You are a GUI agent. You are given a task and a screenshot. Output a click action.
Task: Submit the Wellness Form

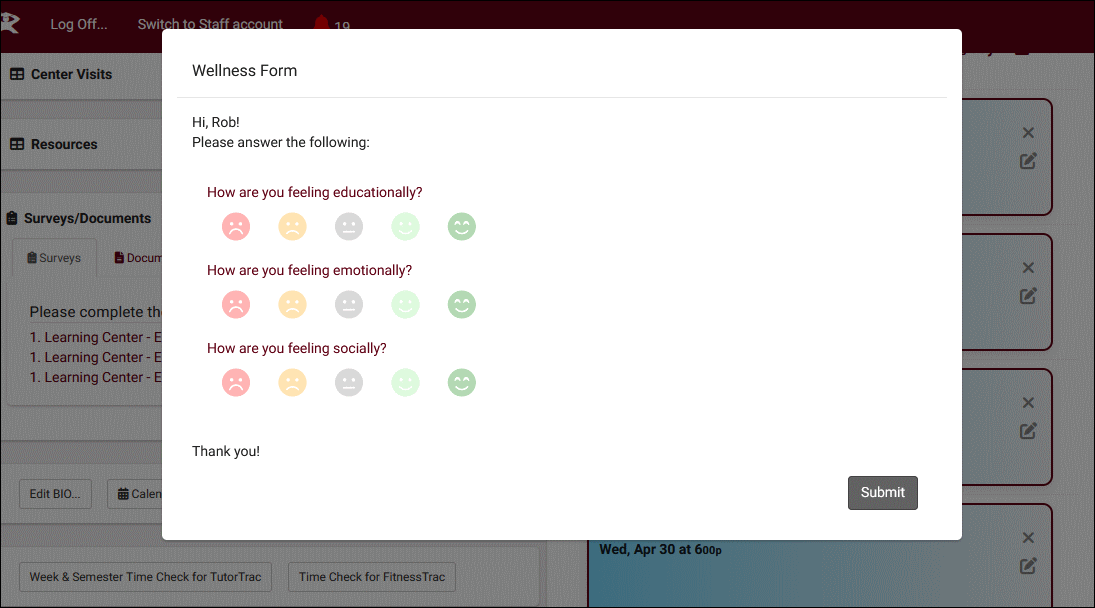pyautogui.click(x=882, y=493)
